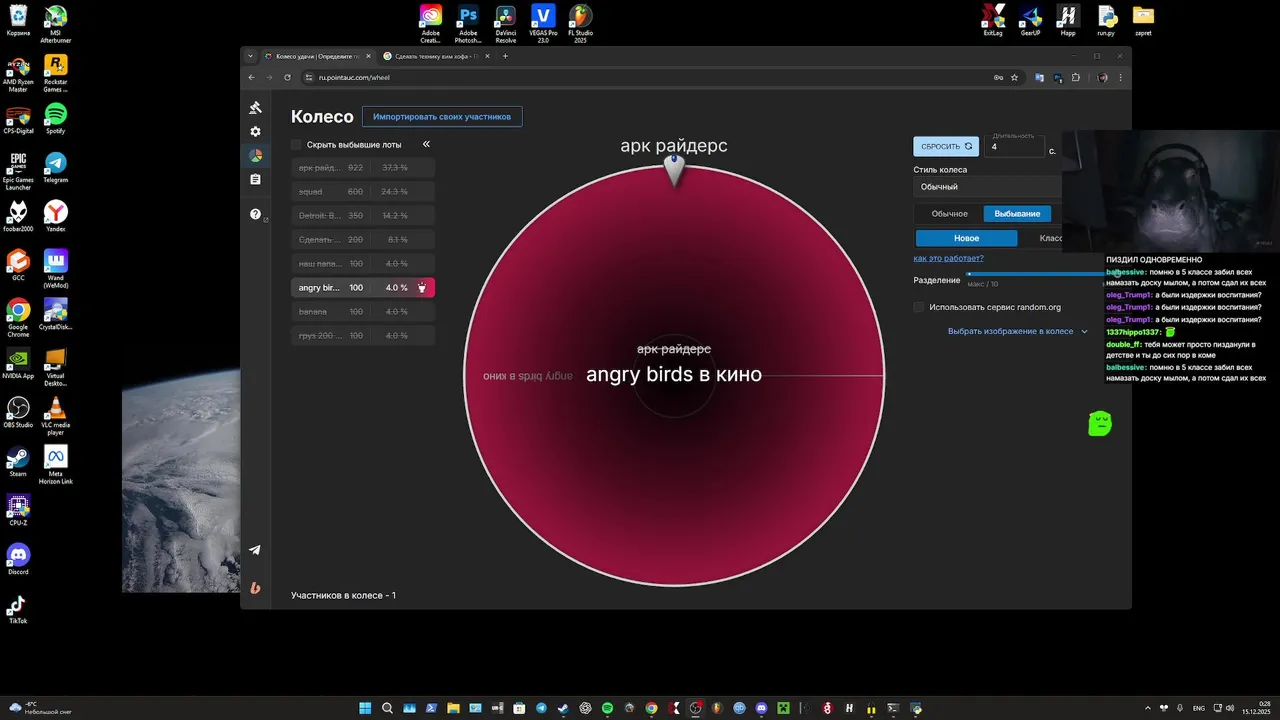The width and height of the screenshot is (1280, 720).
Task: Go back using the browser back arrow
Action: [x=252, y=77]
